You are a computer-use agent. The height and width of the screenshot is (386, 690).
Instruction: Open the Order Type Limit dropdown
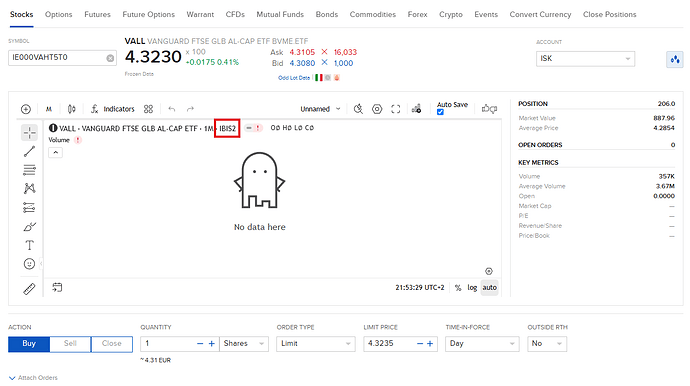(x=316, y=344)
